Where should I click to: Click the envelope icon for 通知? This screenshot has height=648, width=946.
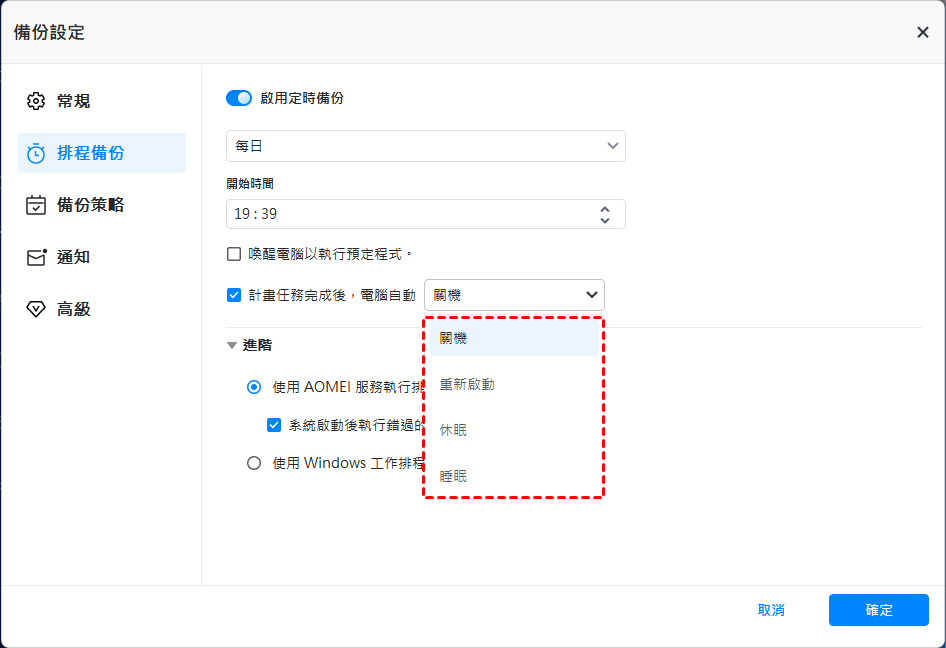tap(36, 257)
